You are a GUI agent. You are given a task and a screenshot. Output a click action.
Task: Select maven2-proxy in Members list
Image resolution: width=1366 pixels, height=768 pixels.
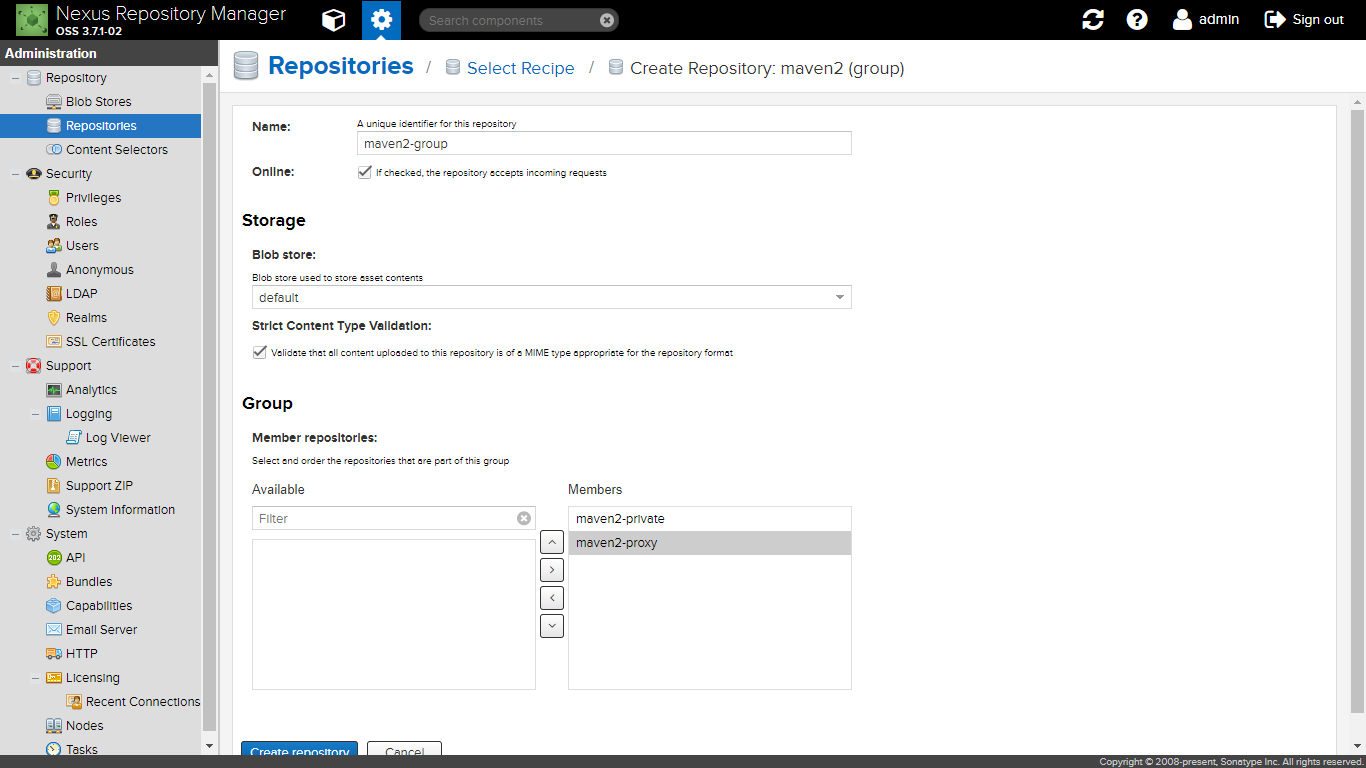coord(710,543)
